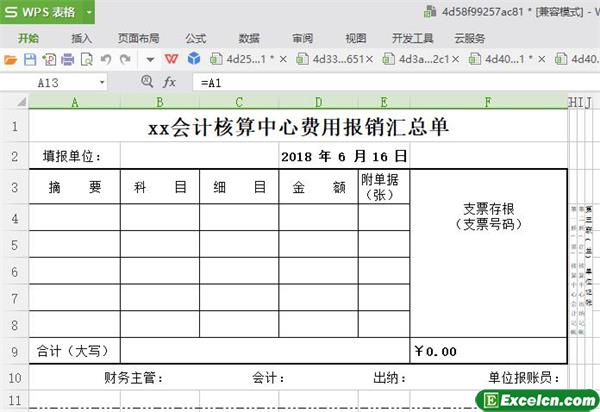Select column E header

(x=384, y=102)
